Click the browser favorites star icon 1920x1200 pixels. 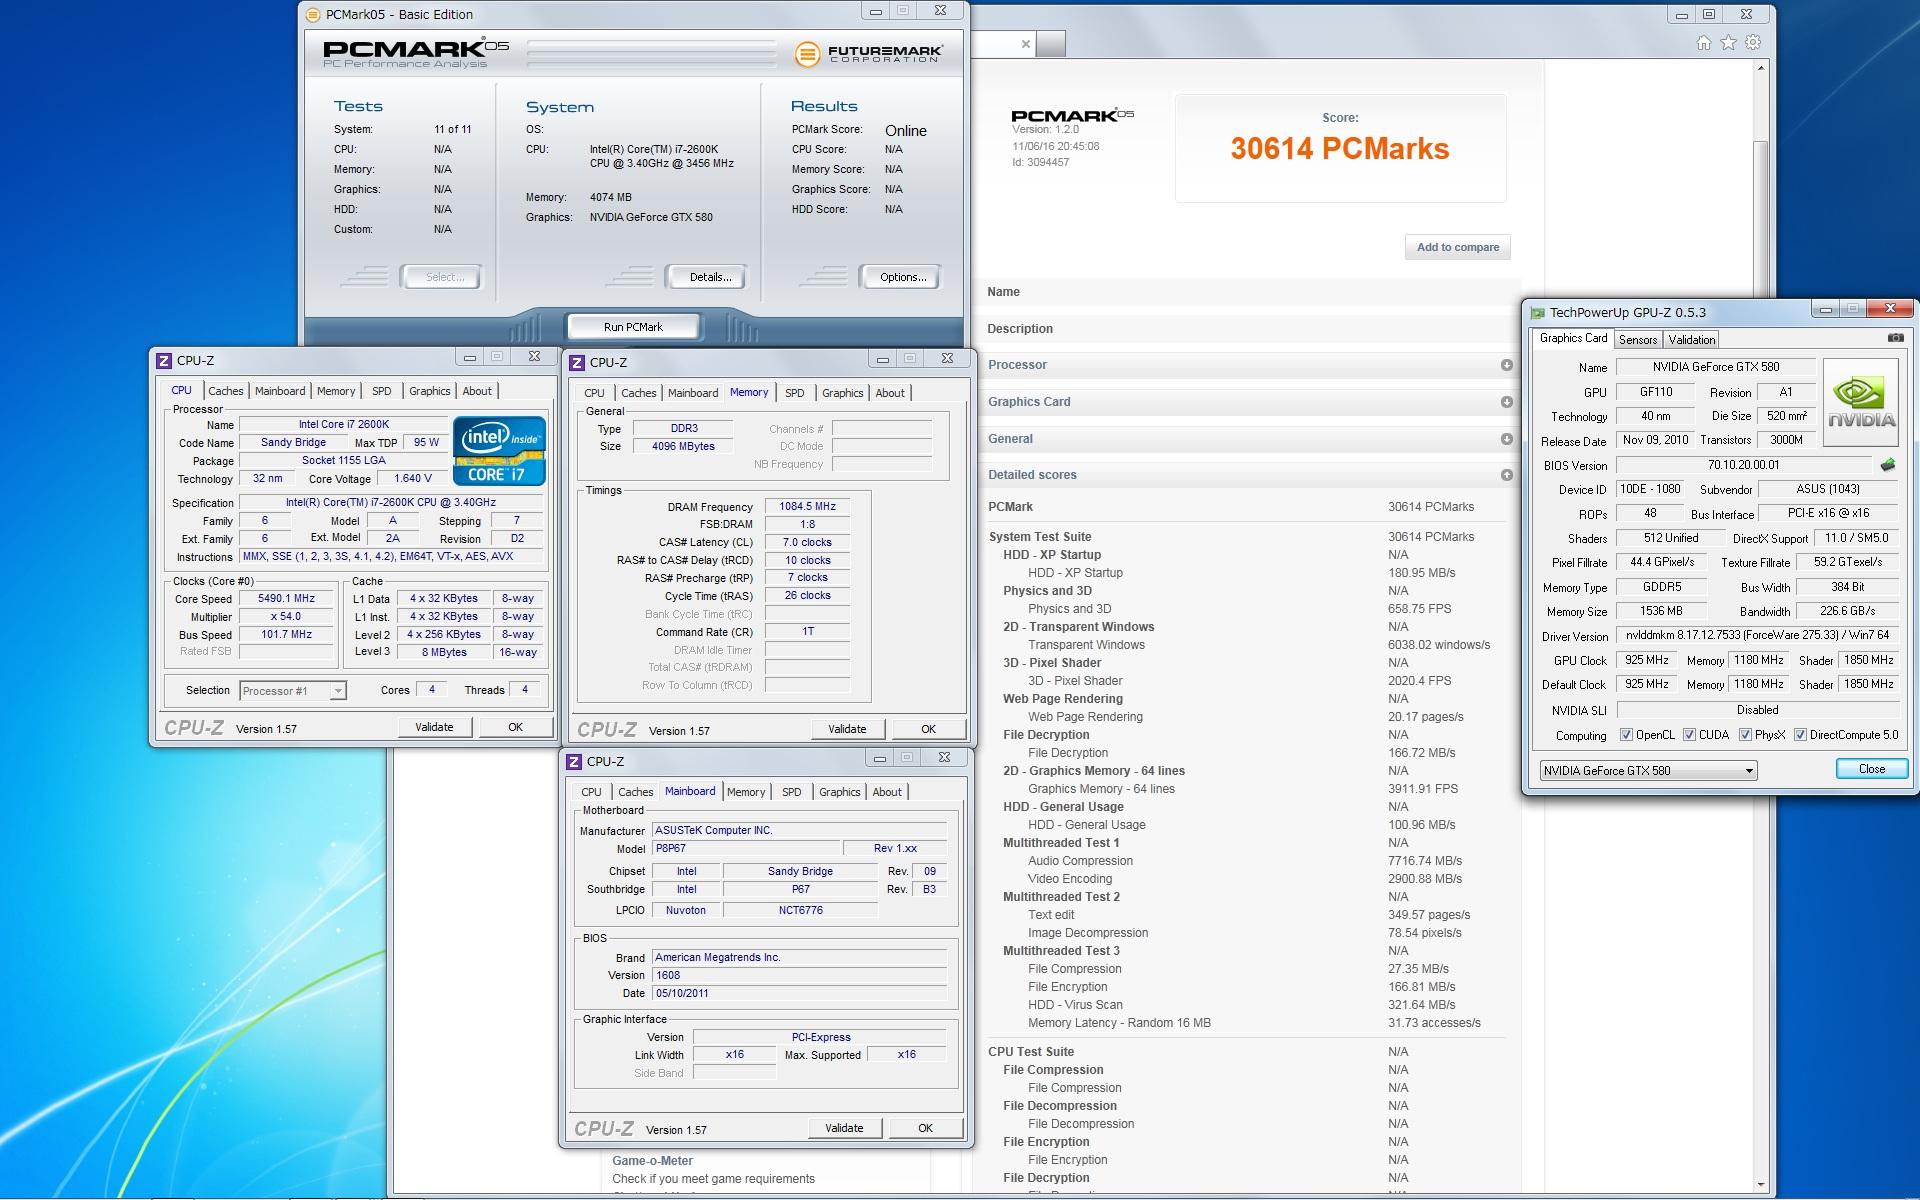pyautogui.click(x=1728, y=43)
